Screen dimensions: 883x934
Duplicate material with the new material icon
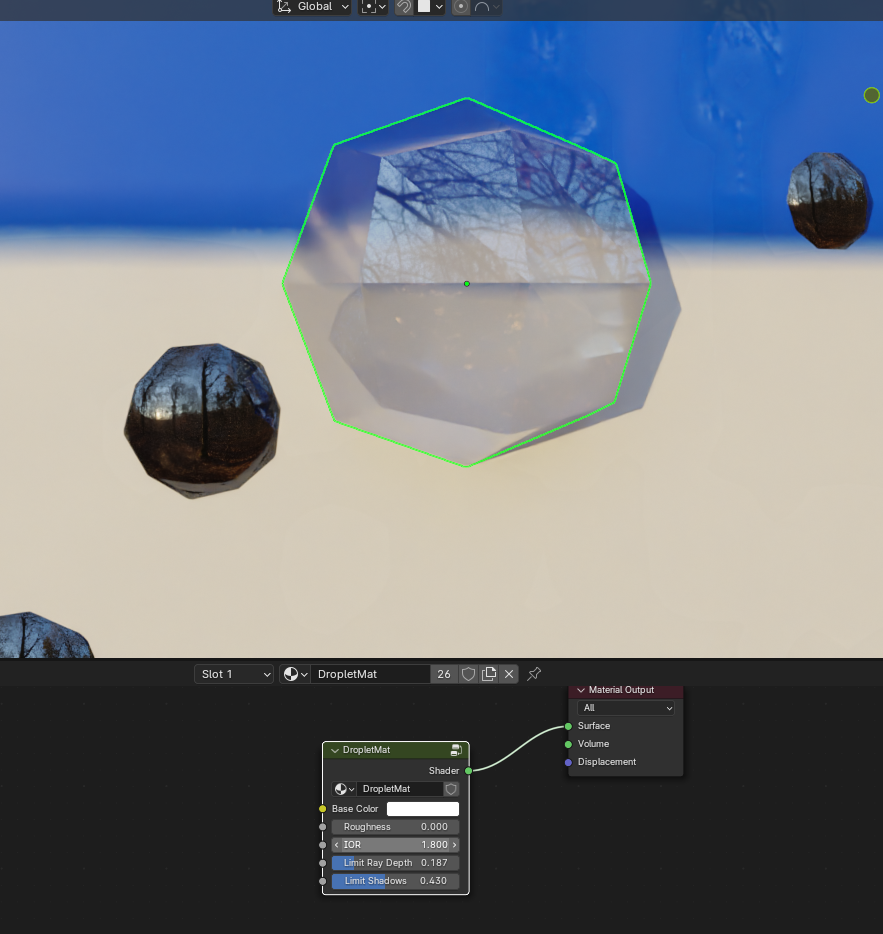(489, 674)
